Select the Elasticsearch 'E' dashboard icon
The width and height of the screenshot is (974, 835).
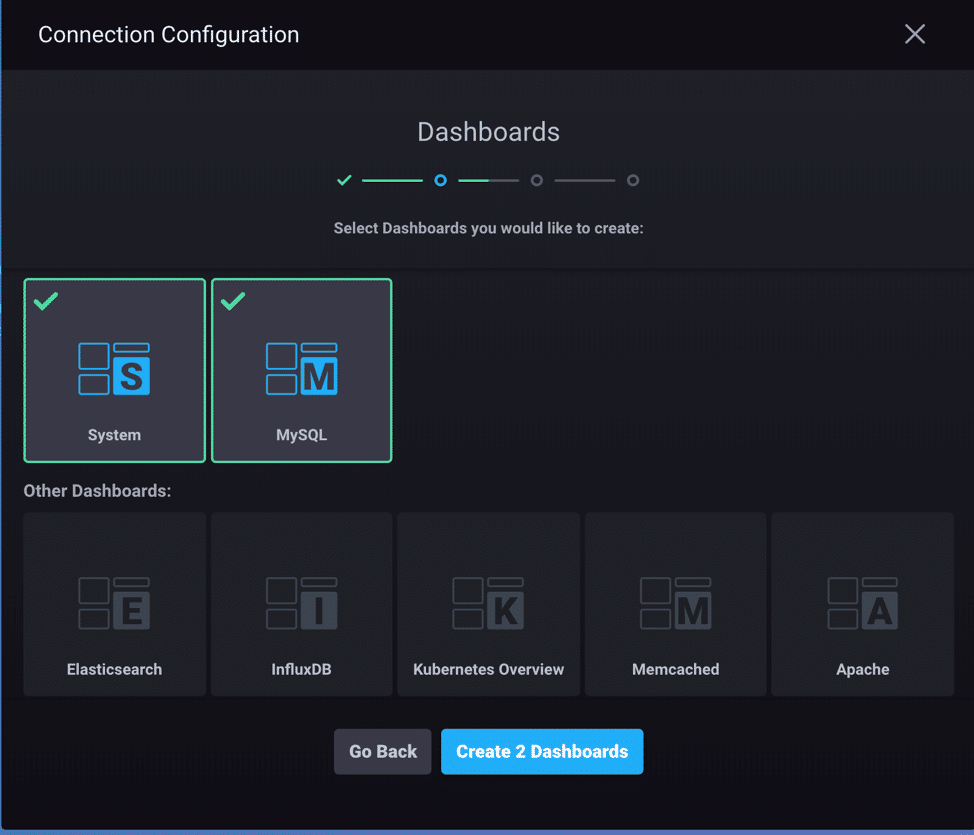114,603
